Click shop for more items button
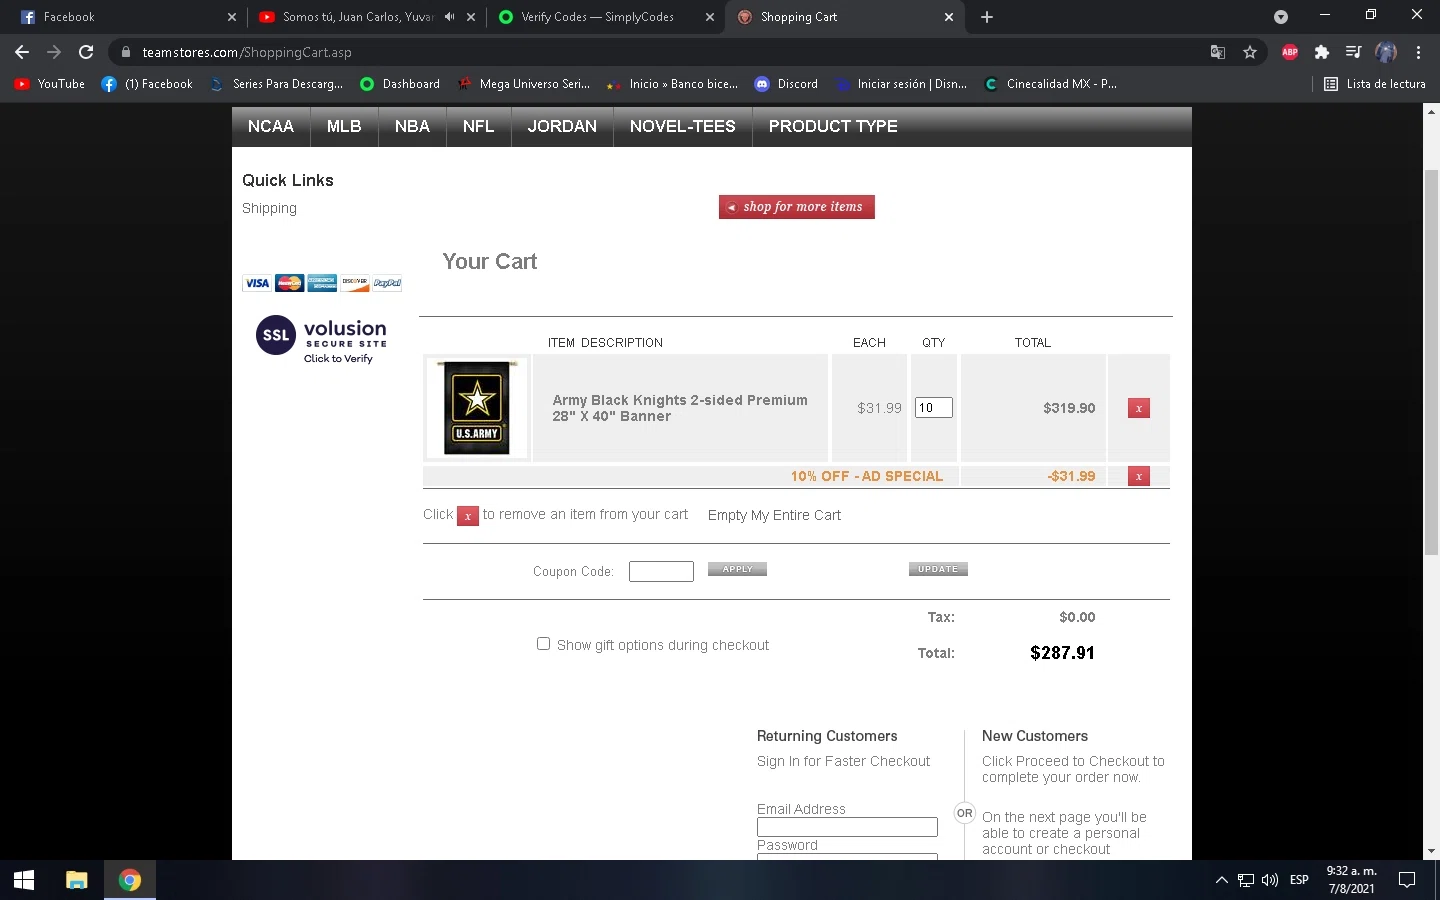This screenshot has height=900, width=1440. pos(797,207)
